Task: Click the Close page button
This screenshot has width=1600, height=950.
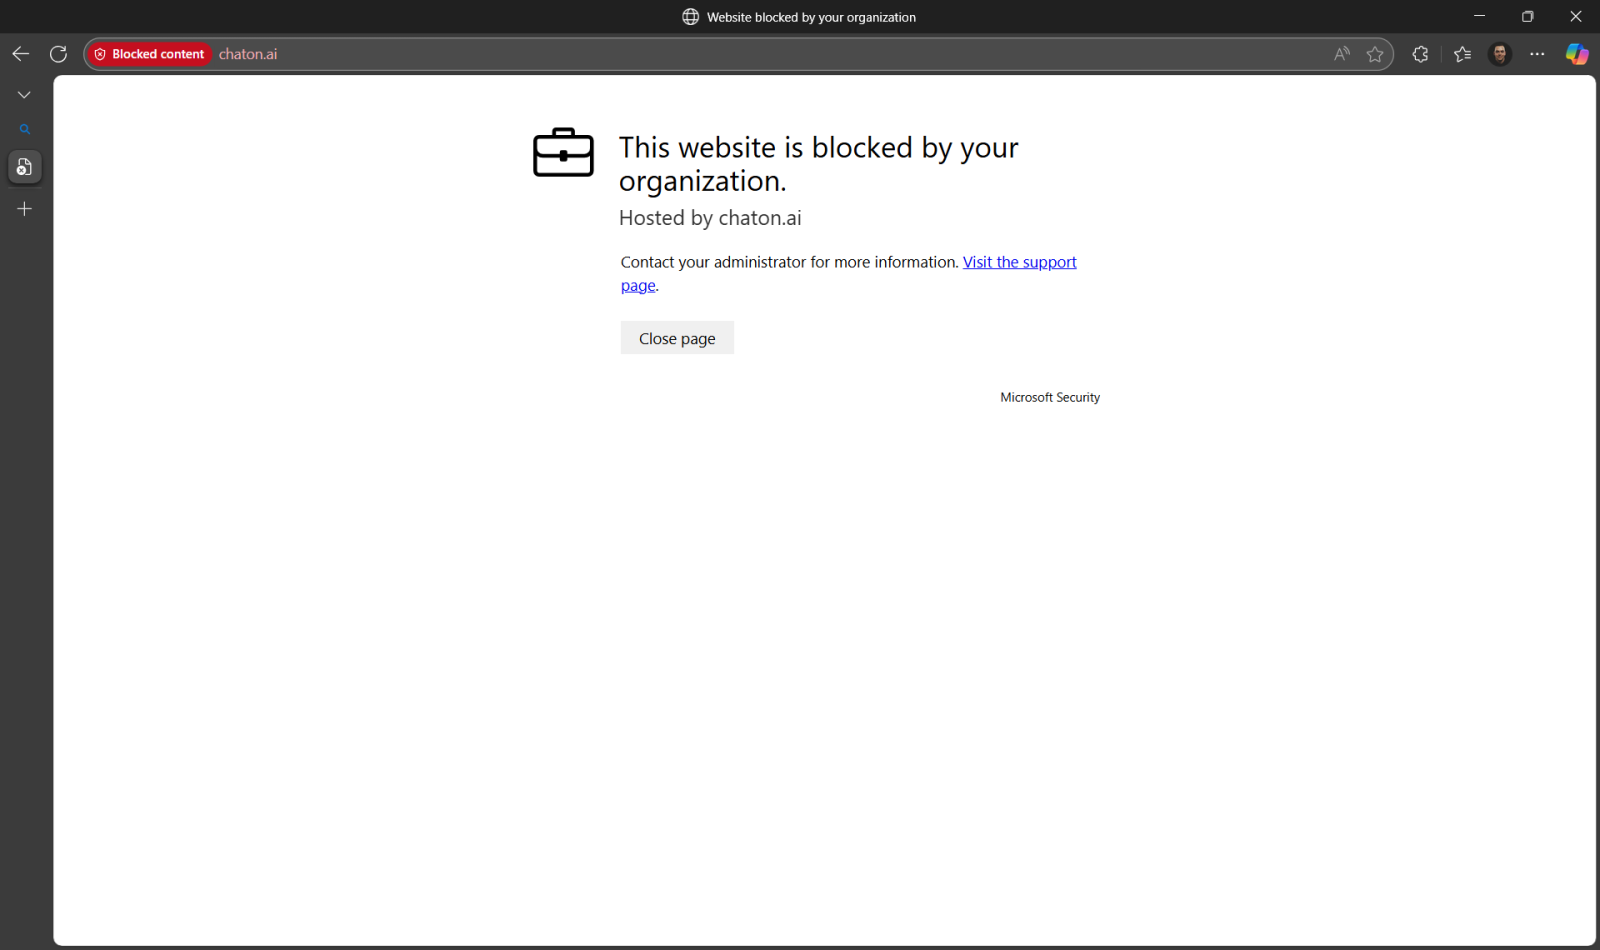Action: point(677,338)
